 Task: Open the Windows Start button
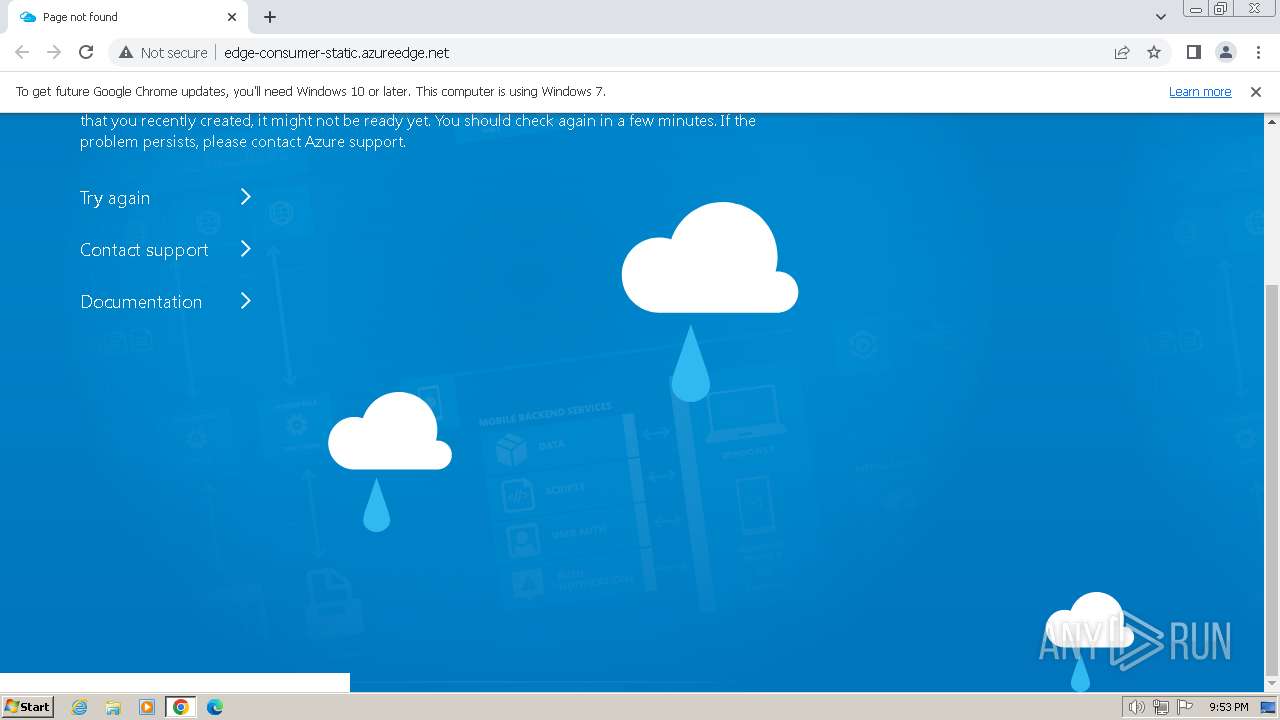tap(27, 707)
